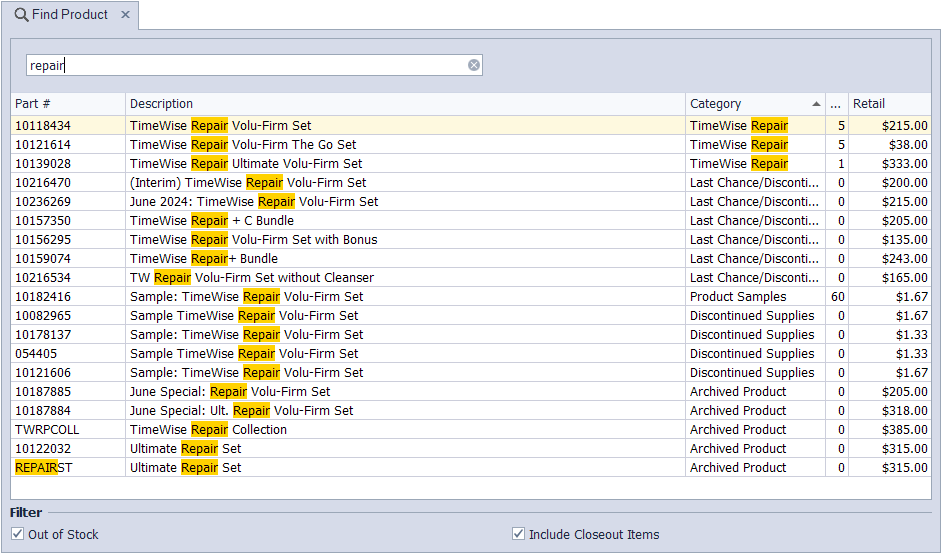Select TimeWise Repair Volu-Firm The Go Set
This screenshot has width=942, height=554.
pos(243,145)
